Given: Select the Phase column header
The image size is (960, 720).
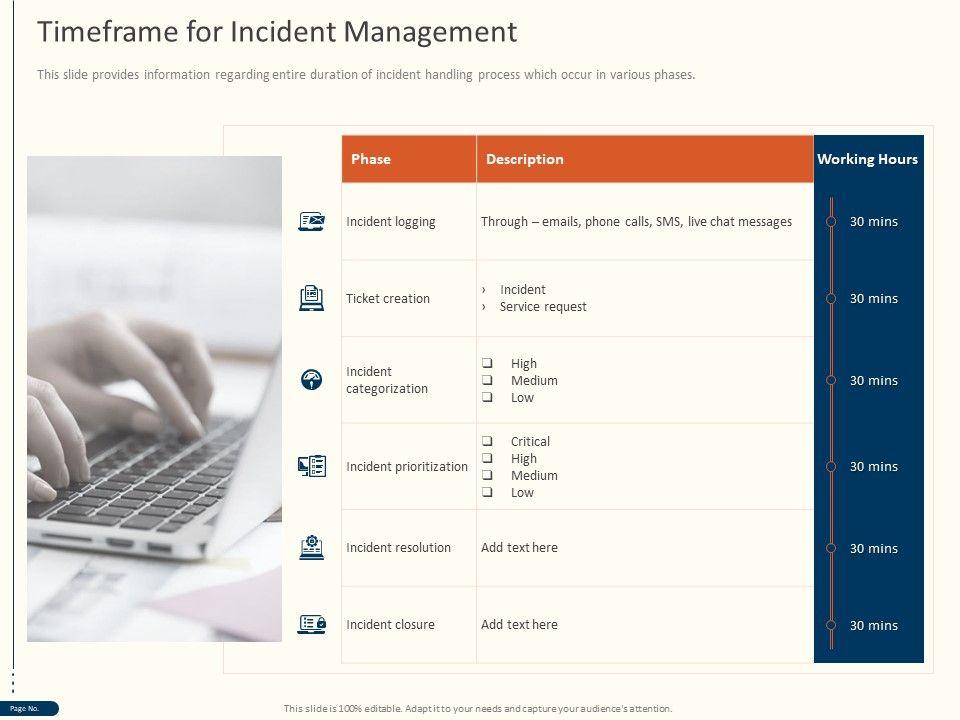Looking at the screenshot, I should tap(409, 159).
